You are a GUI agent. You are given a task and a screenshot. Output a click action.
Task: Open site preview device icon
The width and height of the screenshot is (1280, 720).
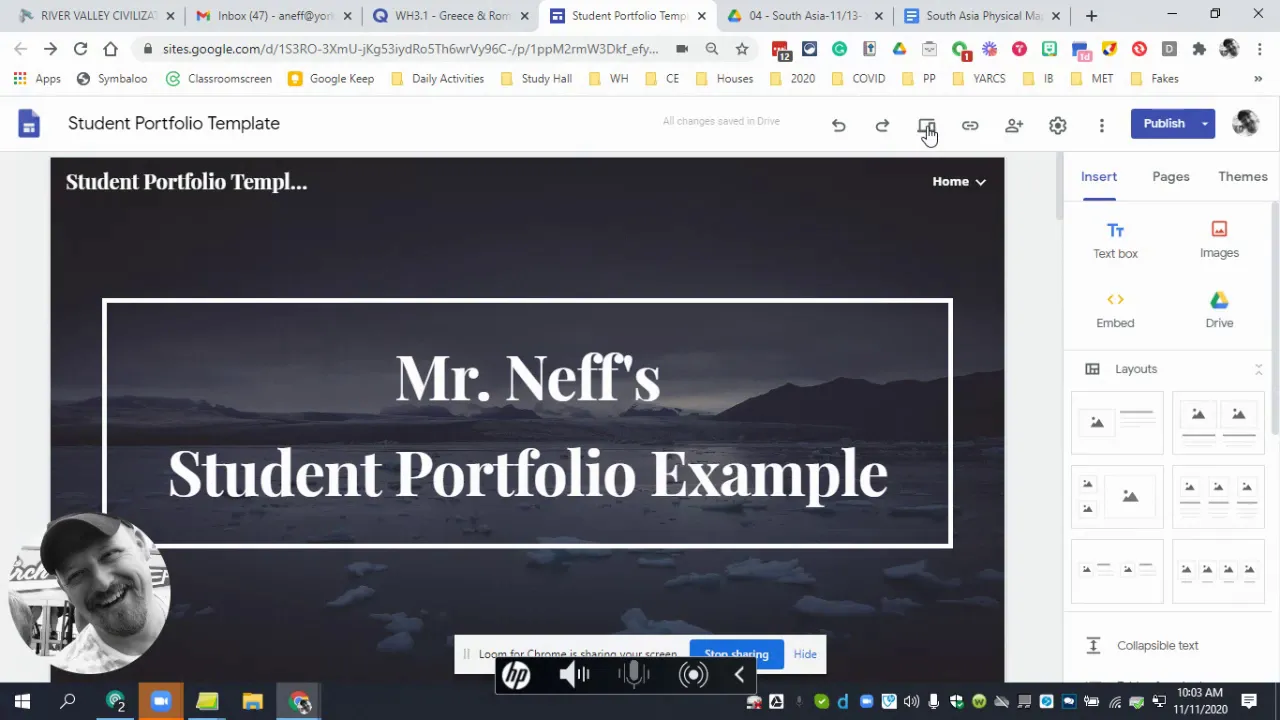pos(926,125)
